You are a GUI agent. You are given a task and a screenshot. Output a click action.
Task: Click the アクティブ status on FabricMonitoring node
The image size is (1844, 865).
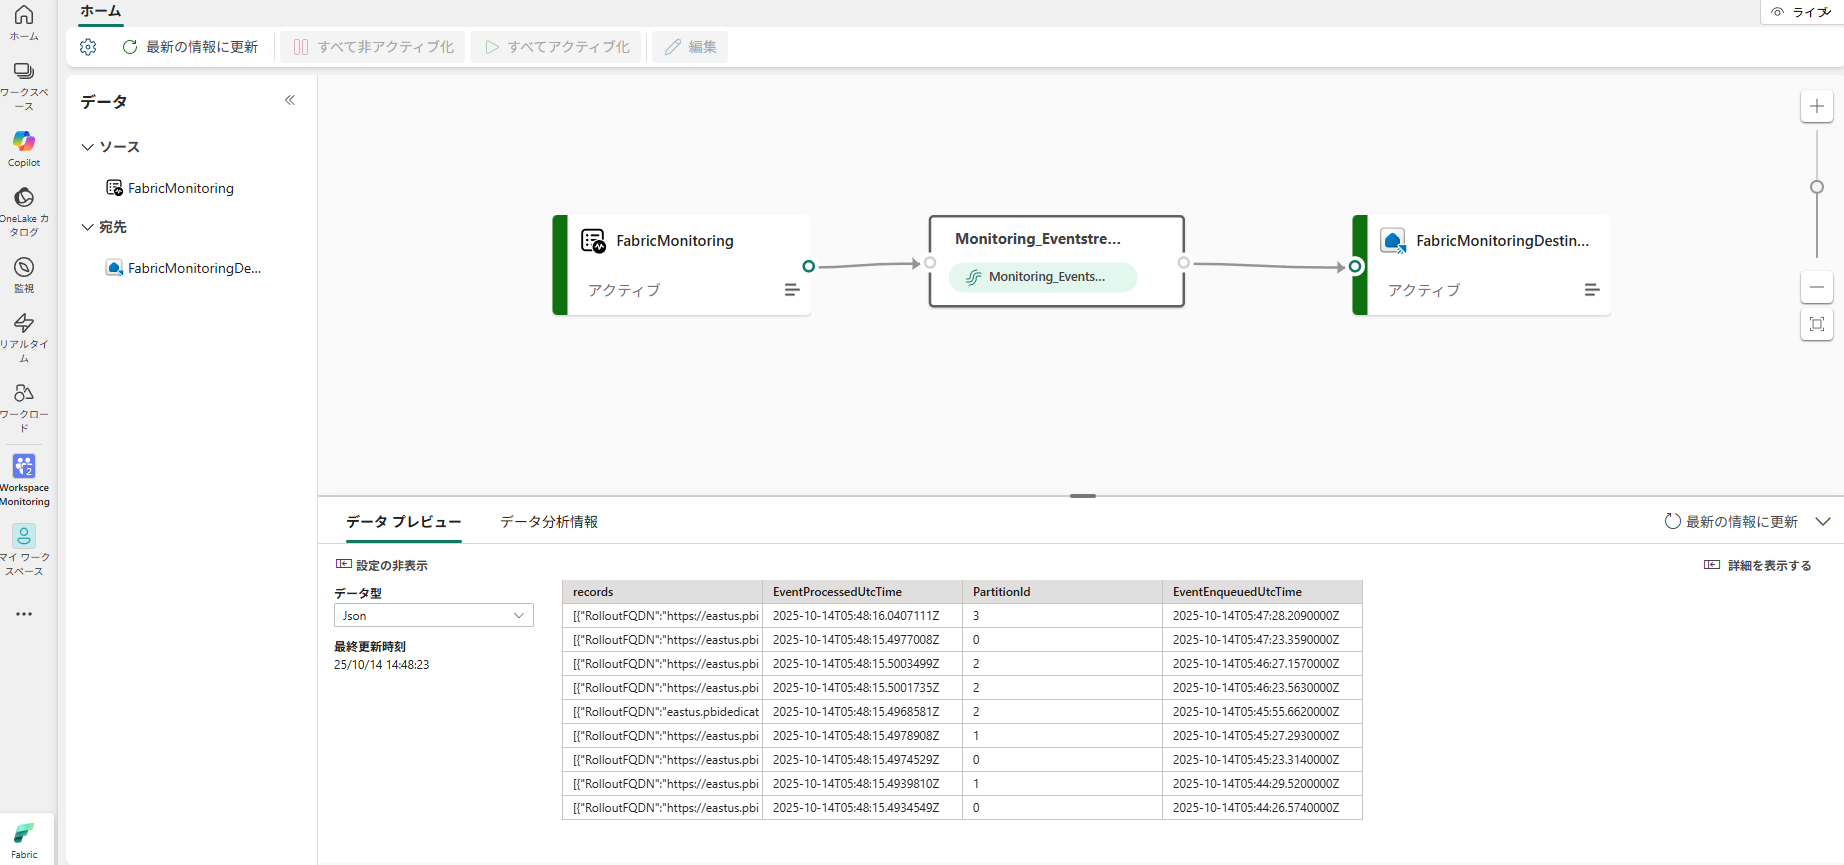(x=624, y=290)
